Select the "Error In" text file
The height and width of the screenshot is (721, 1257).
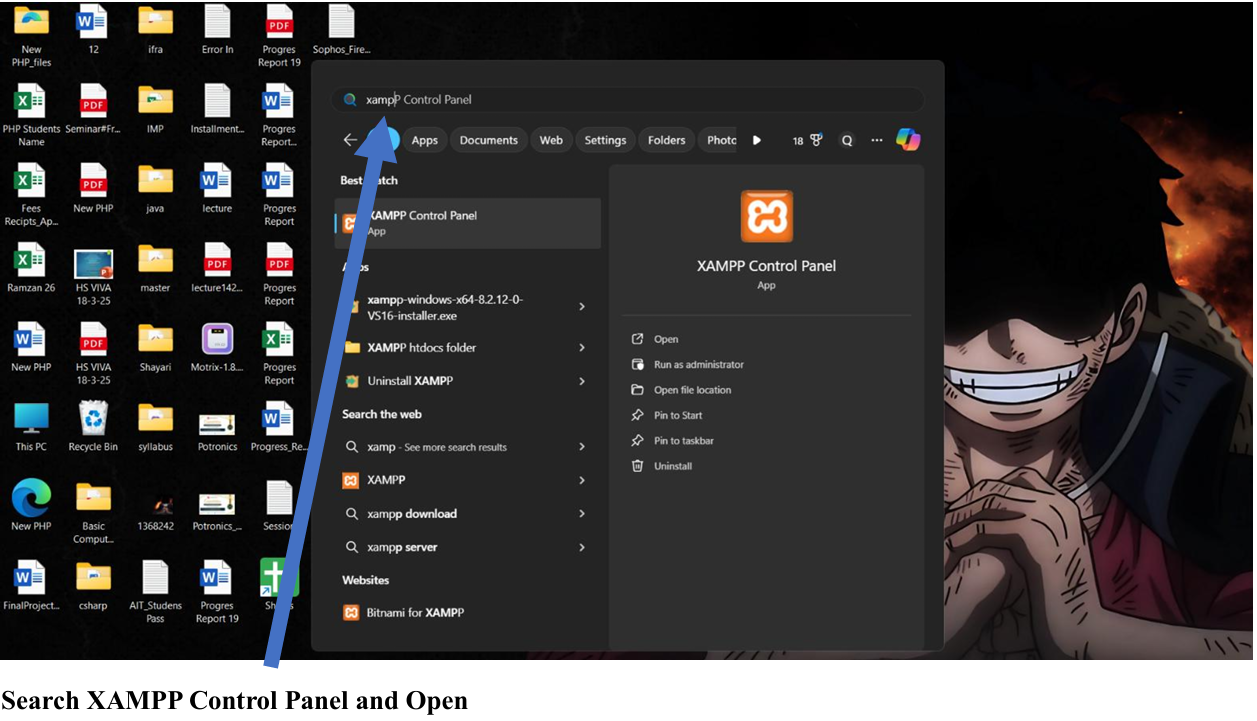(217, 30)
